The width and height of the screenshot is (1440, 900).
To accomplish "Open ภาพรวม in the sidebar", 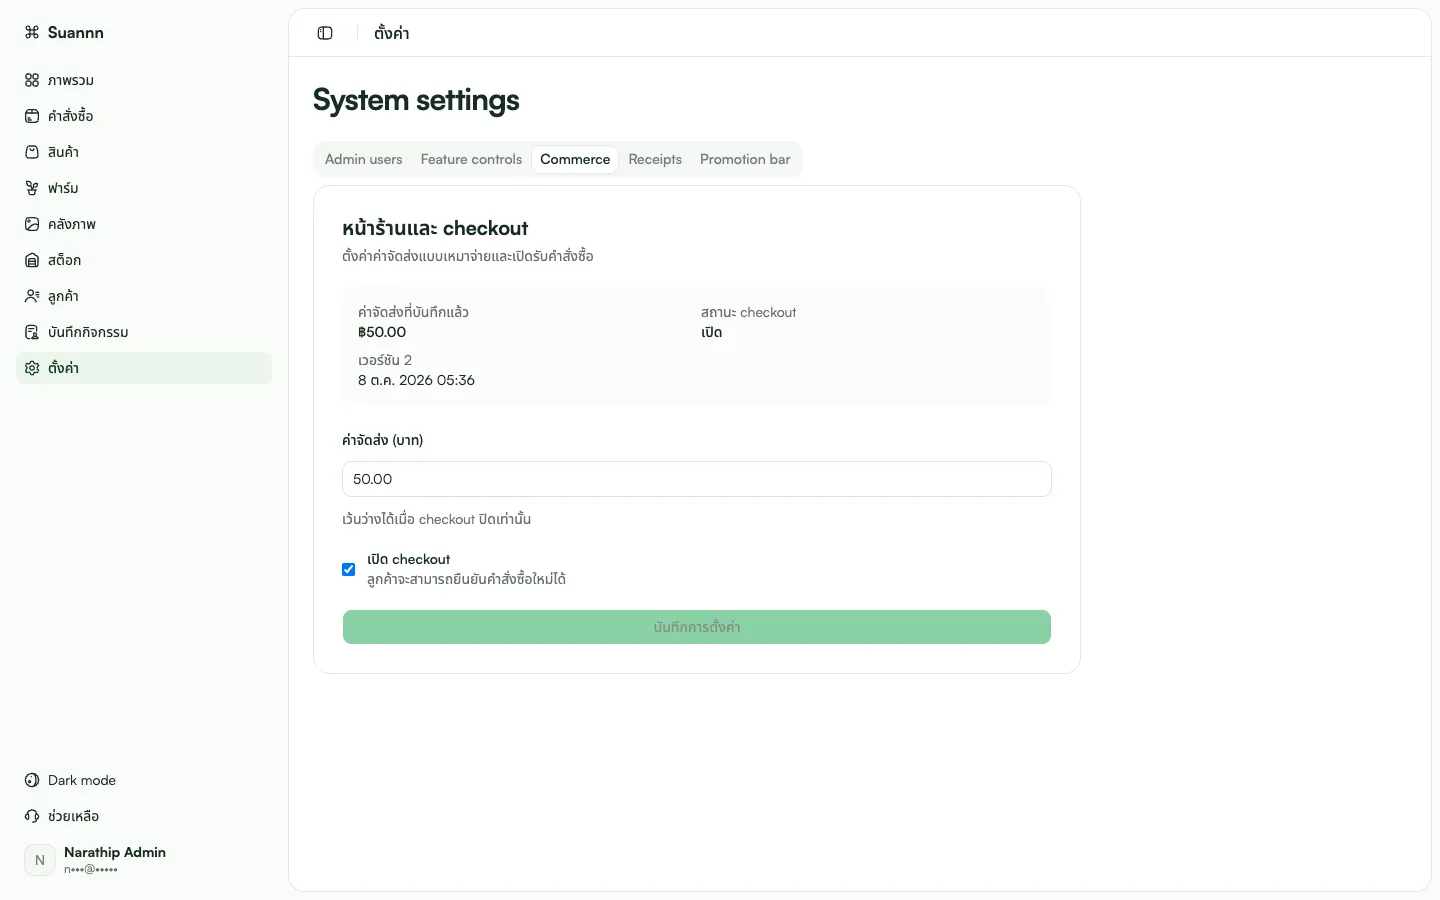I will coord(144,80).
